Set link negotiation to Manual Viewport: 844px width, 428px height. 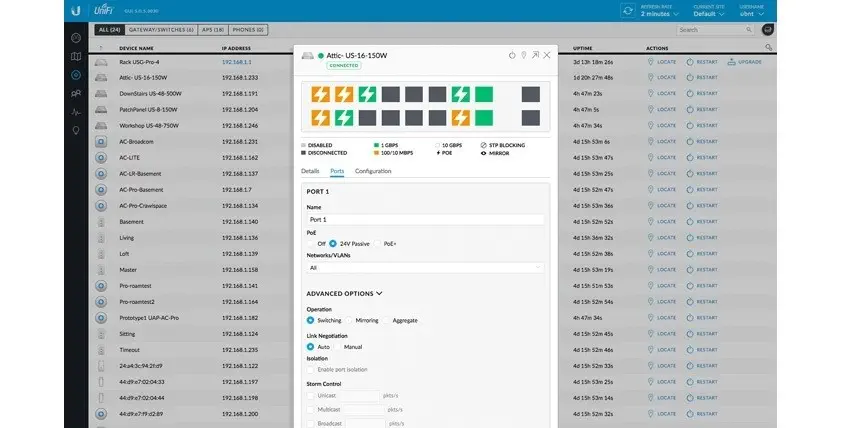tap(337, 347)
